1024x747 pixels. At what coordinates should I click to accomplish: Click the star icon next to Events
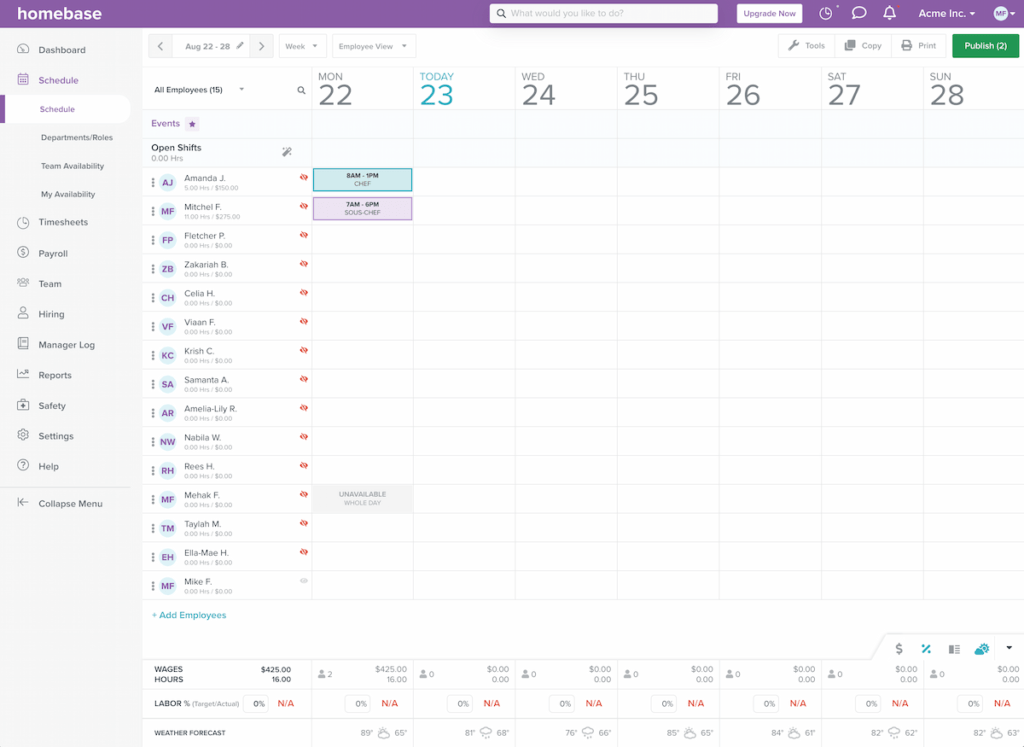pyautogui.click(x=192, y=124)
